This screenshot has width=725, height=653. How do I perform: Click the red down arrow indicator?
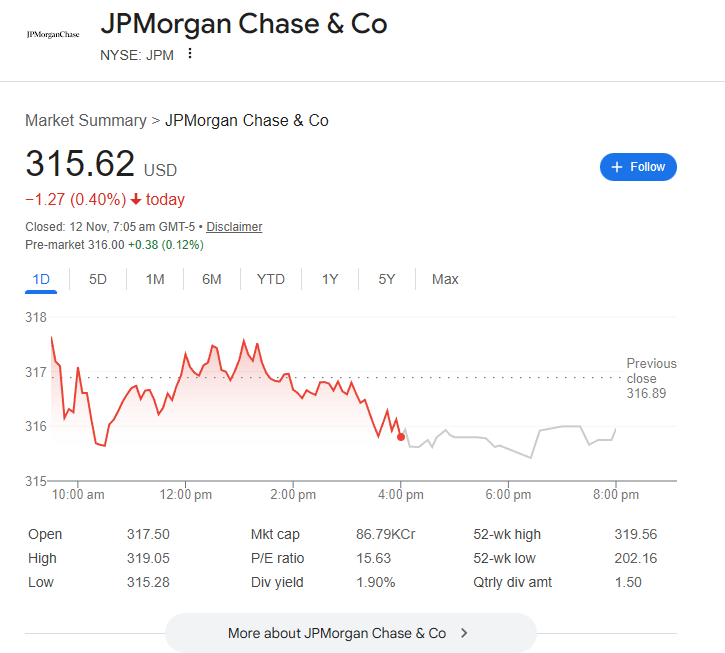pos(136,199)
